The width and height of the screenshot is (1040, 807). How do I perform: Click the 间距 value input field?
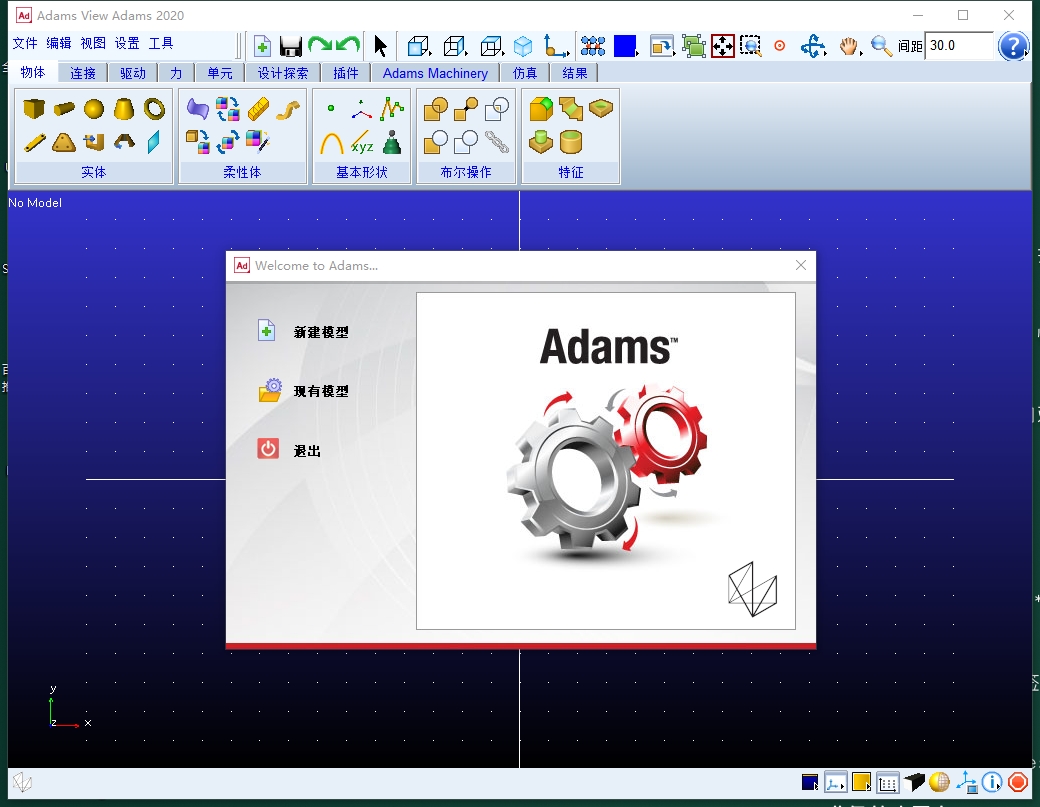[955, 45]
